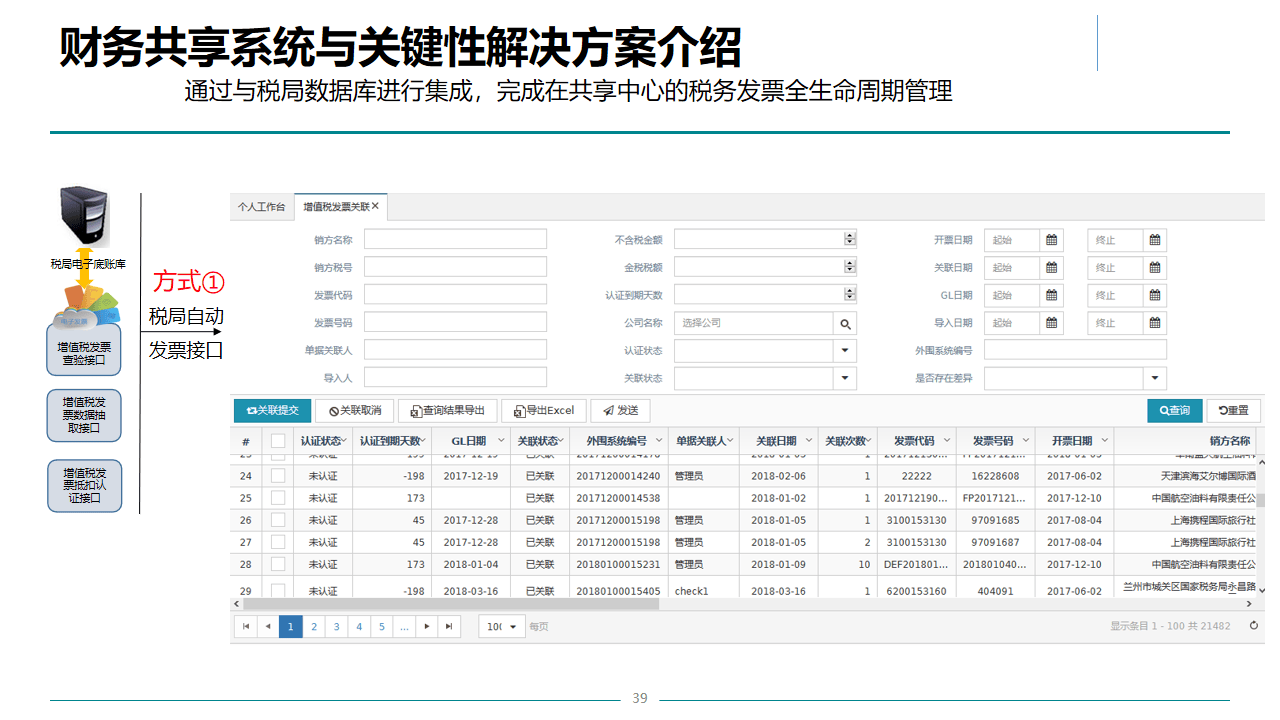Close the 增值税发票关联 tab with X
This screenshot has width=1280, height=720.
(x=375, y=207)
